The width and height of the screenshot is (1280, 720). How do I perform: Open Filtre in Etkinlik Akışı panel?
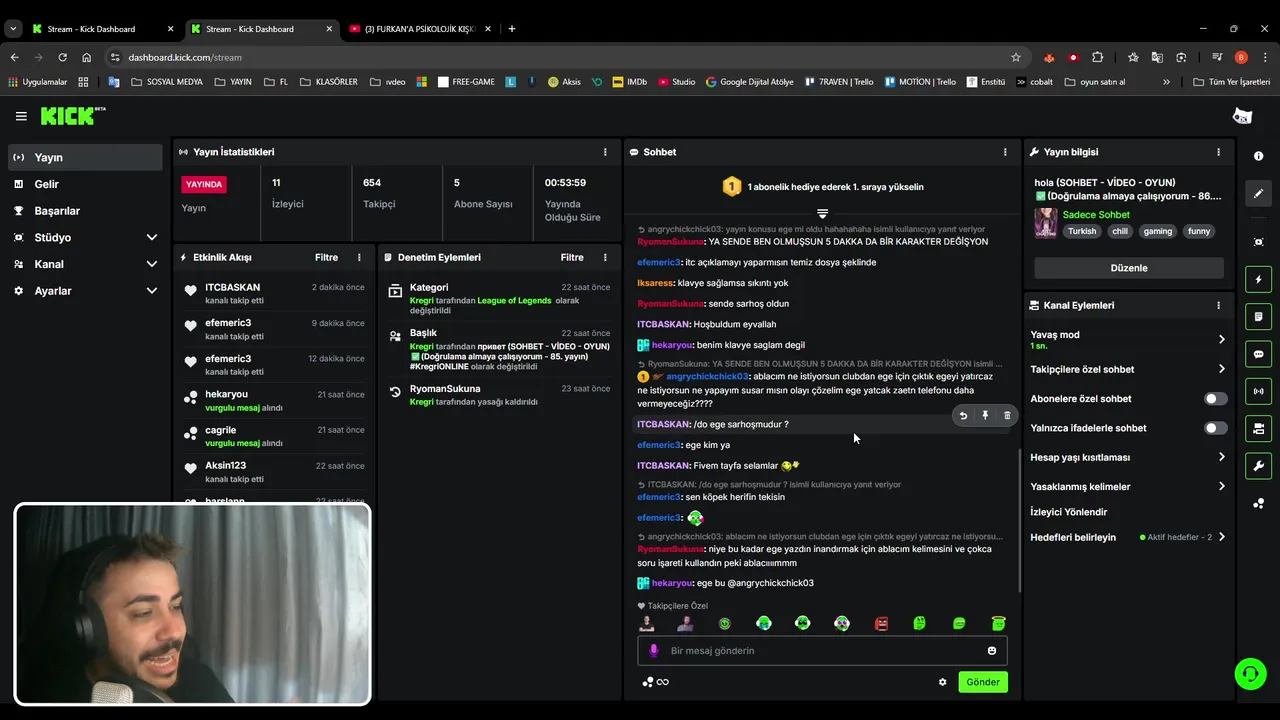(x=326, y=257)
